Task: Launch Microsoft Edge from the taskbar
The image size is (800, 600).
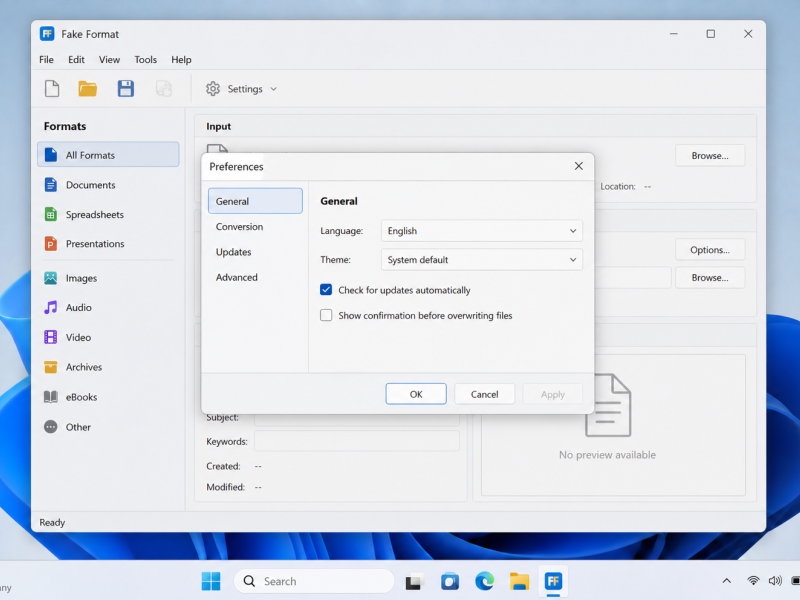Action: coord(484,581)
